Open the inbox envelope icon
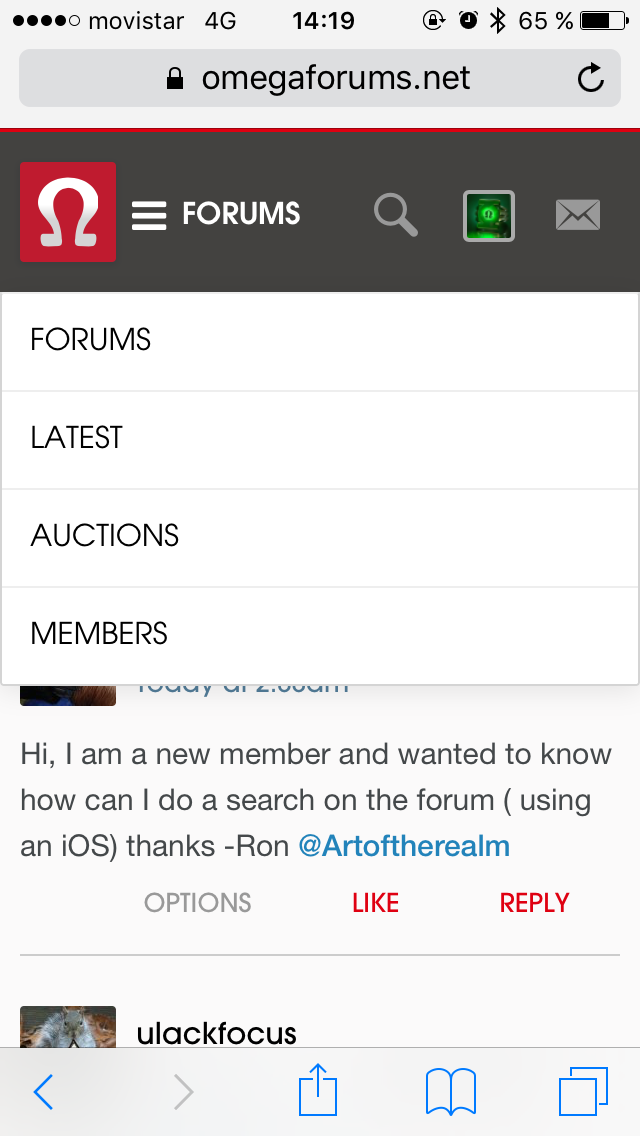640x1136 pixels. 578,215
